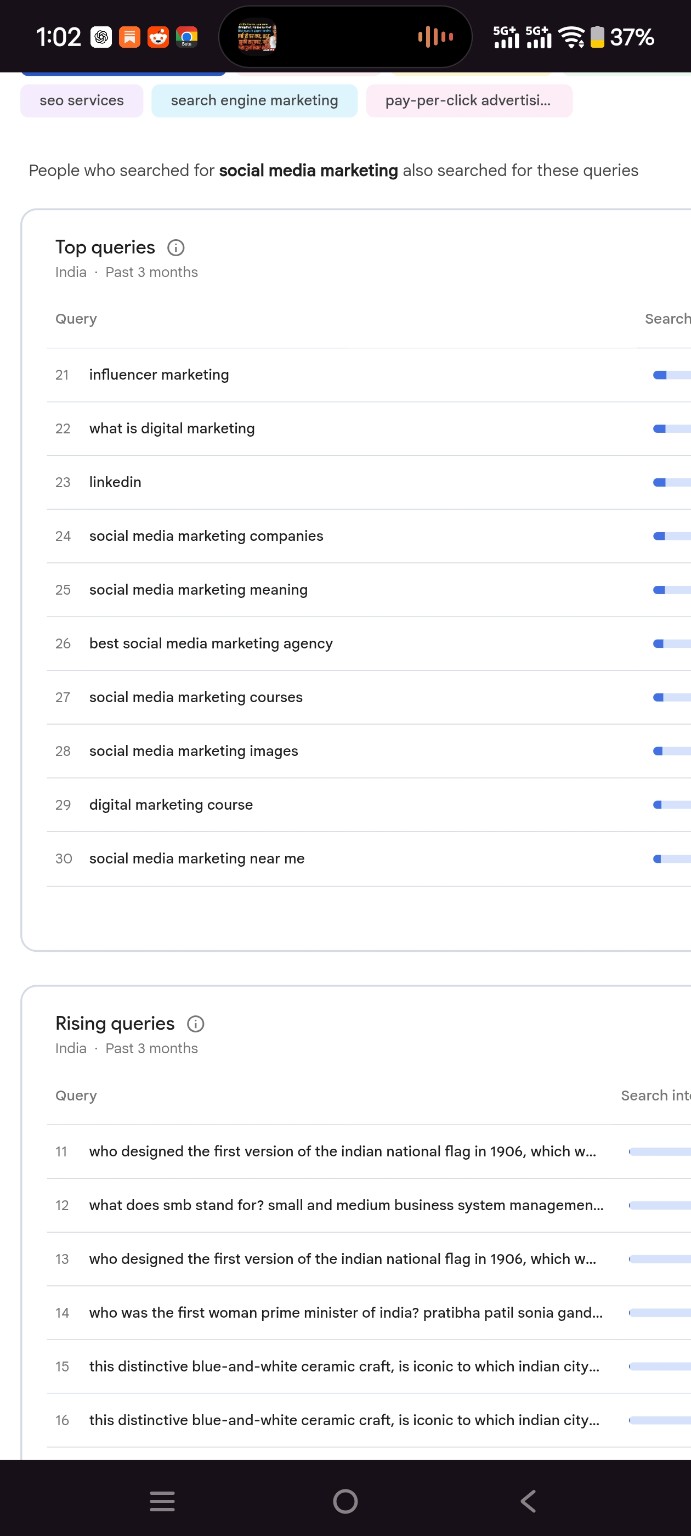
Task: Open rising query 15 about ceramic craft
Action: coord(344,1367)
